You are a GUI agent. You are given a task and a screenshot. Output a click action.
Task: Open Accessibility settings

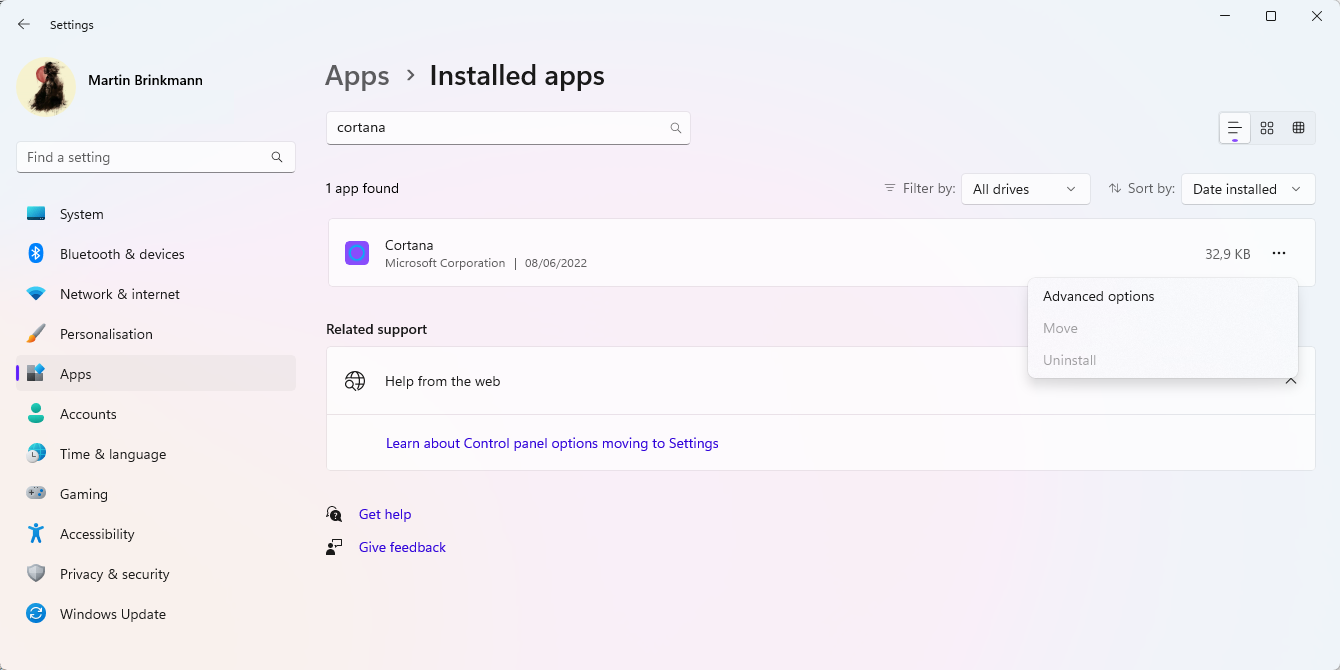156,534
